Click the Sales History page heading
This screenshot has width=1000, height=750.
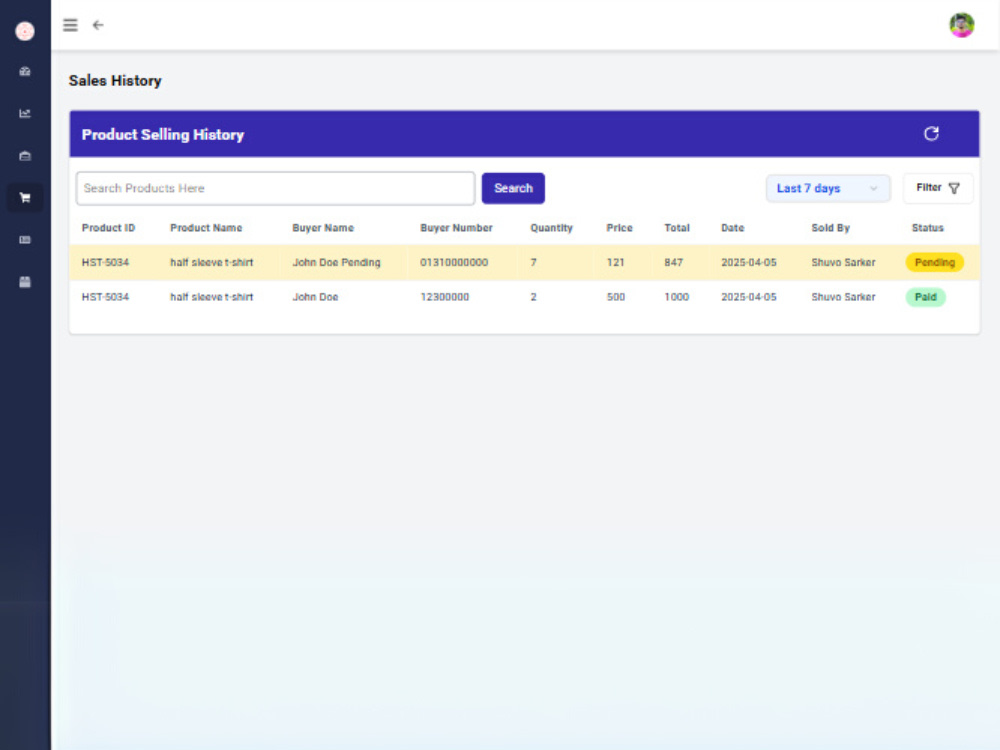(x=115, y=81)
